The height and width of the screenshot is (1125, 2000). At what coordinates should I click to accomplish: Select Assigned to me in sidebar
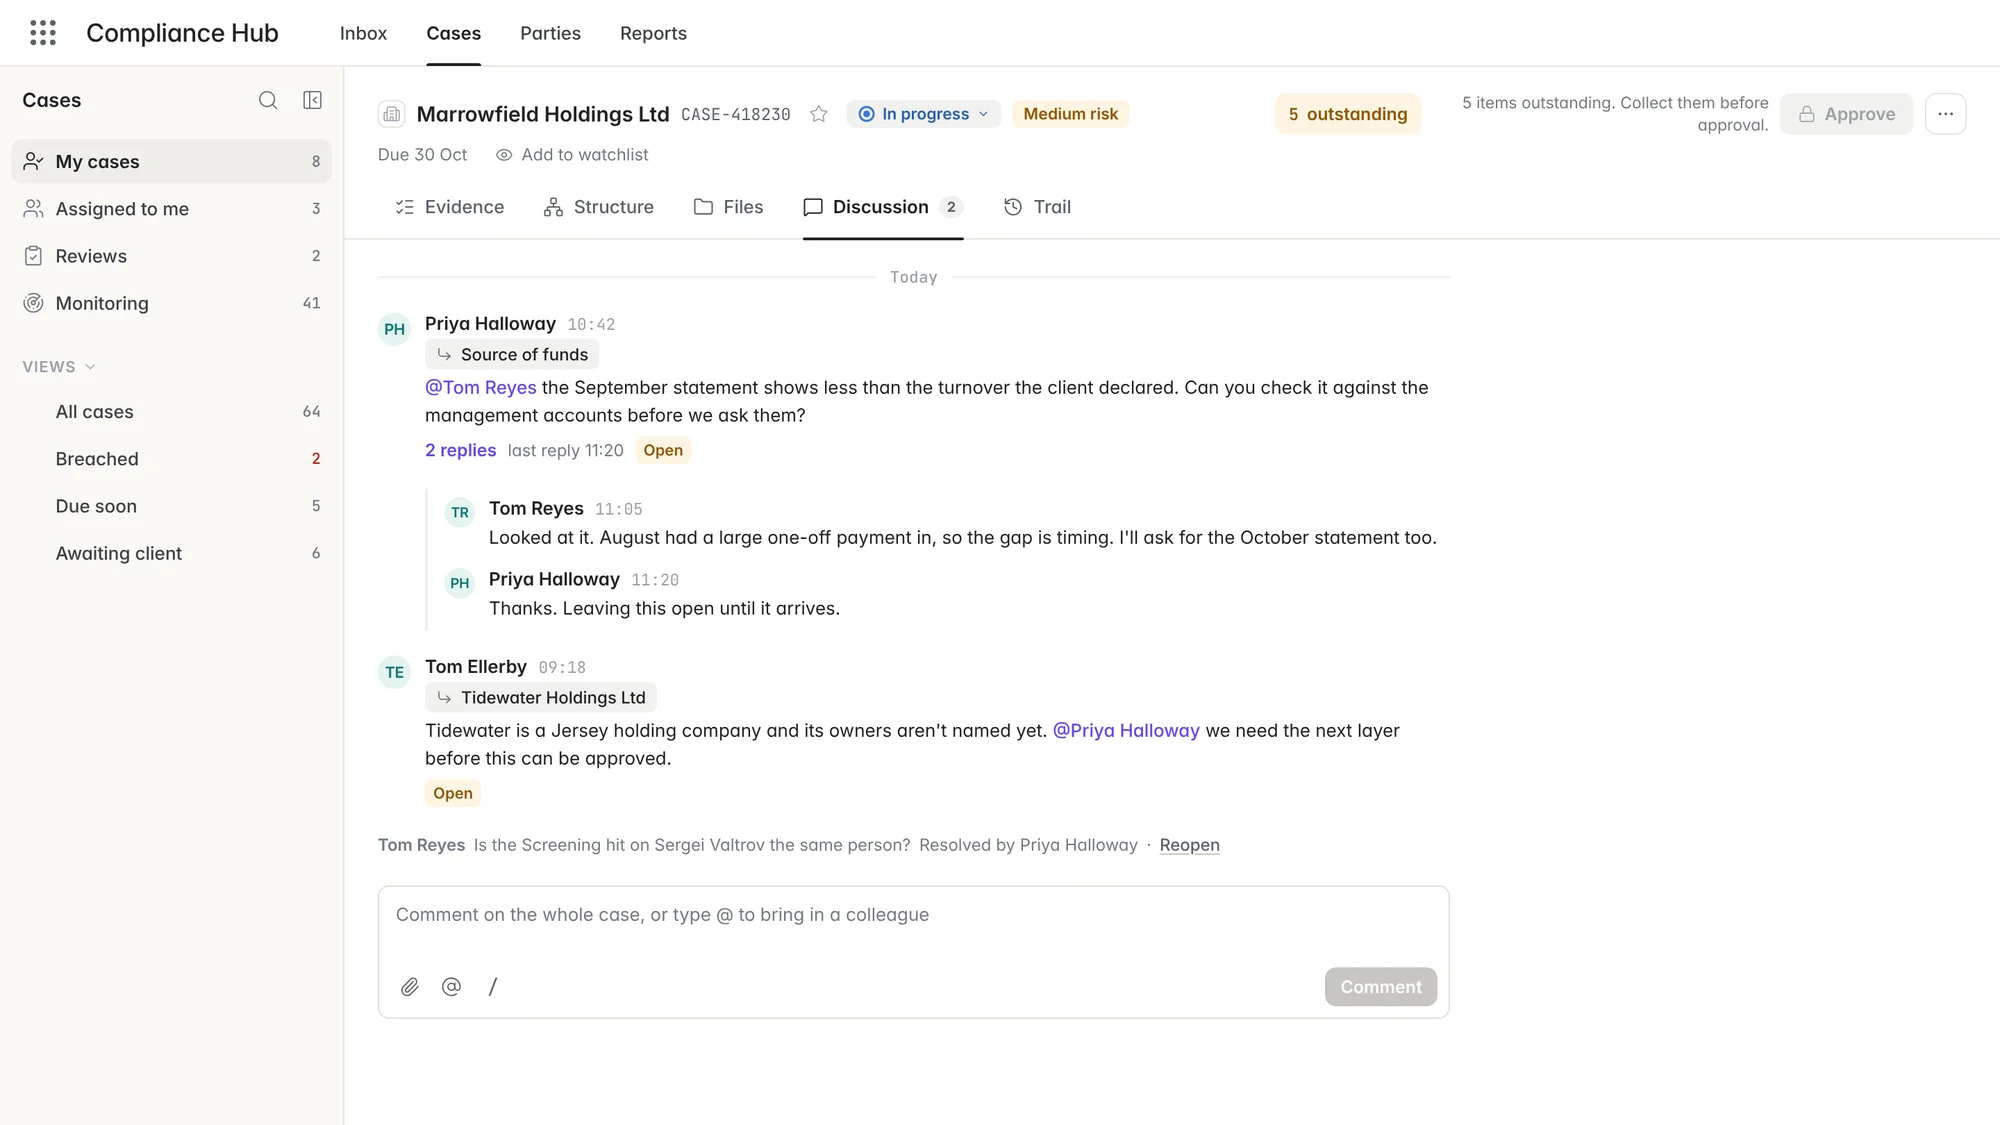pyautogui.click(x=171, y=209)
